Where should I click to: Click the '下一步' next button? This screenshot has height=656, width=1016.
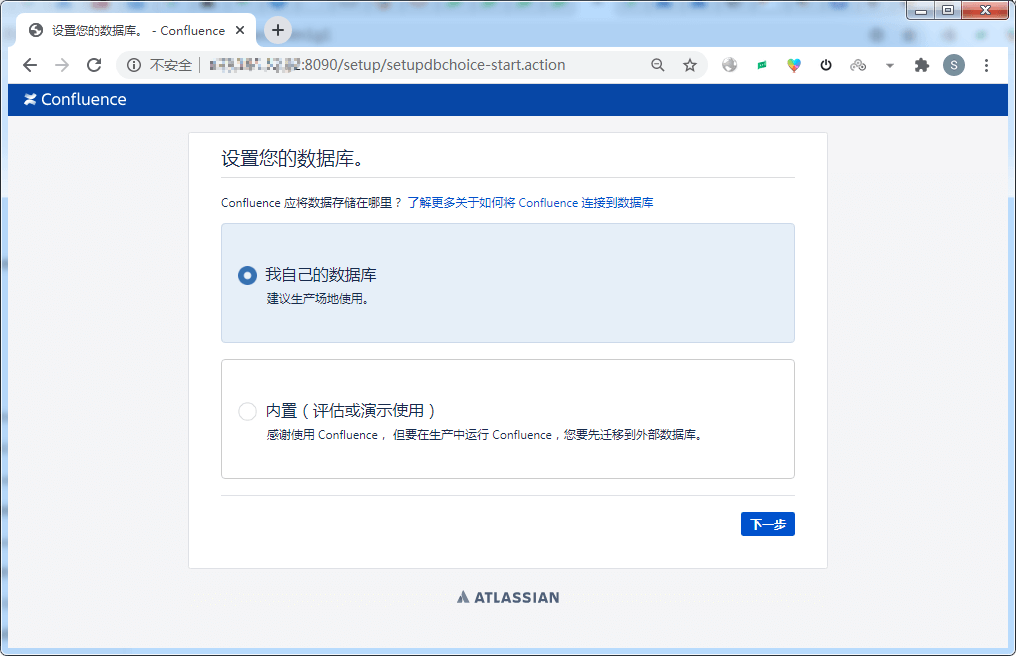tap(767, 524)
